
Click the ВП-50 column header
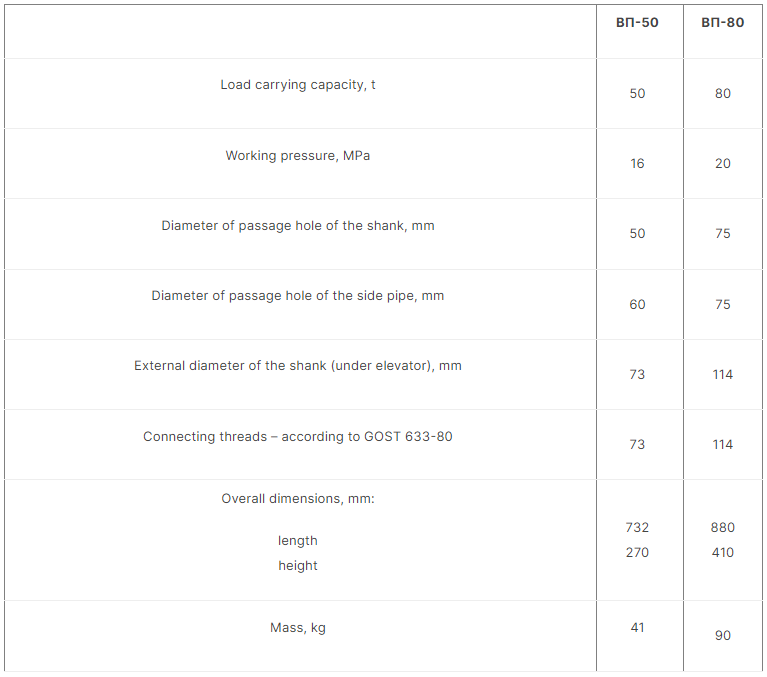point(637,23)
